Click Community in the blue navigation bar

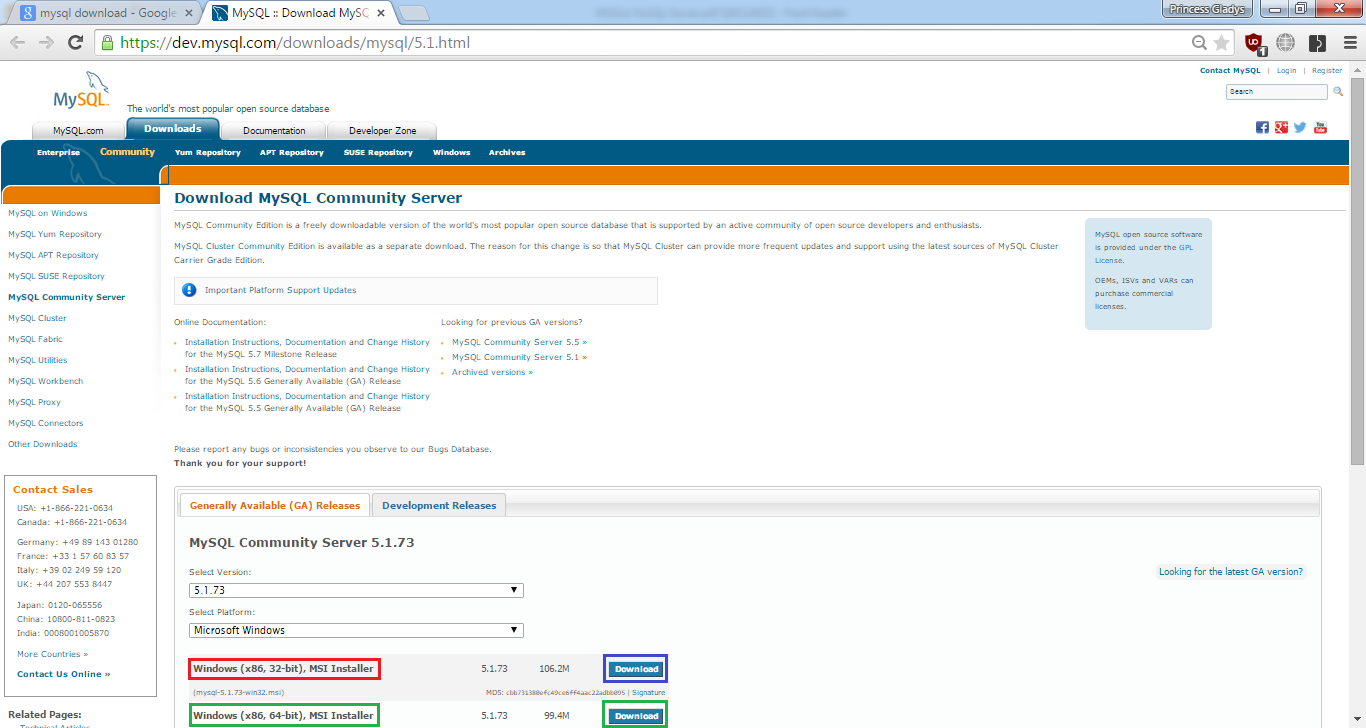tap(127, 152)
